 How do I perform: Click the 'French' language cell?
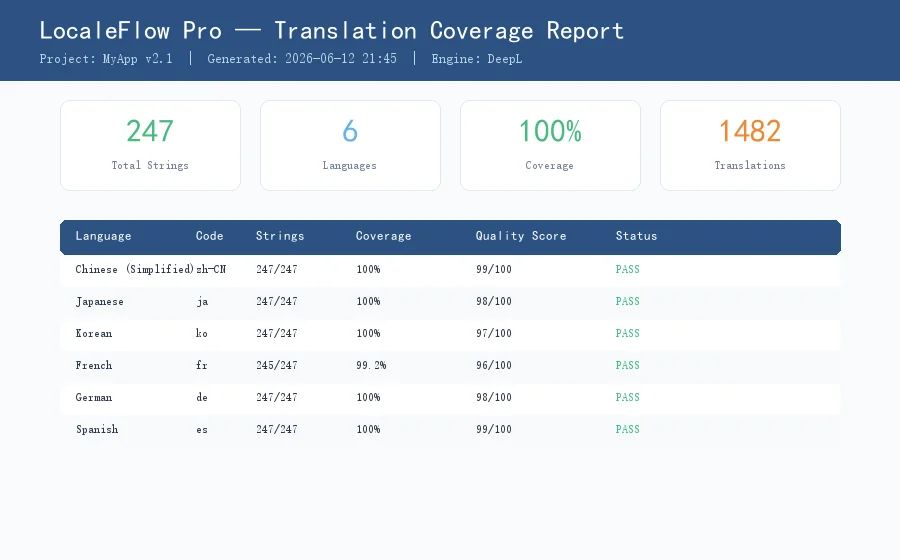click(94, 365)
